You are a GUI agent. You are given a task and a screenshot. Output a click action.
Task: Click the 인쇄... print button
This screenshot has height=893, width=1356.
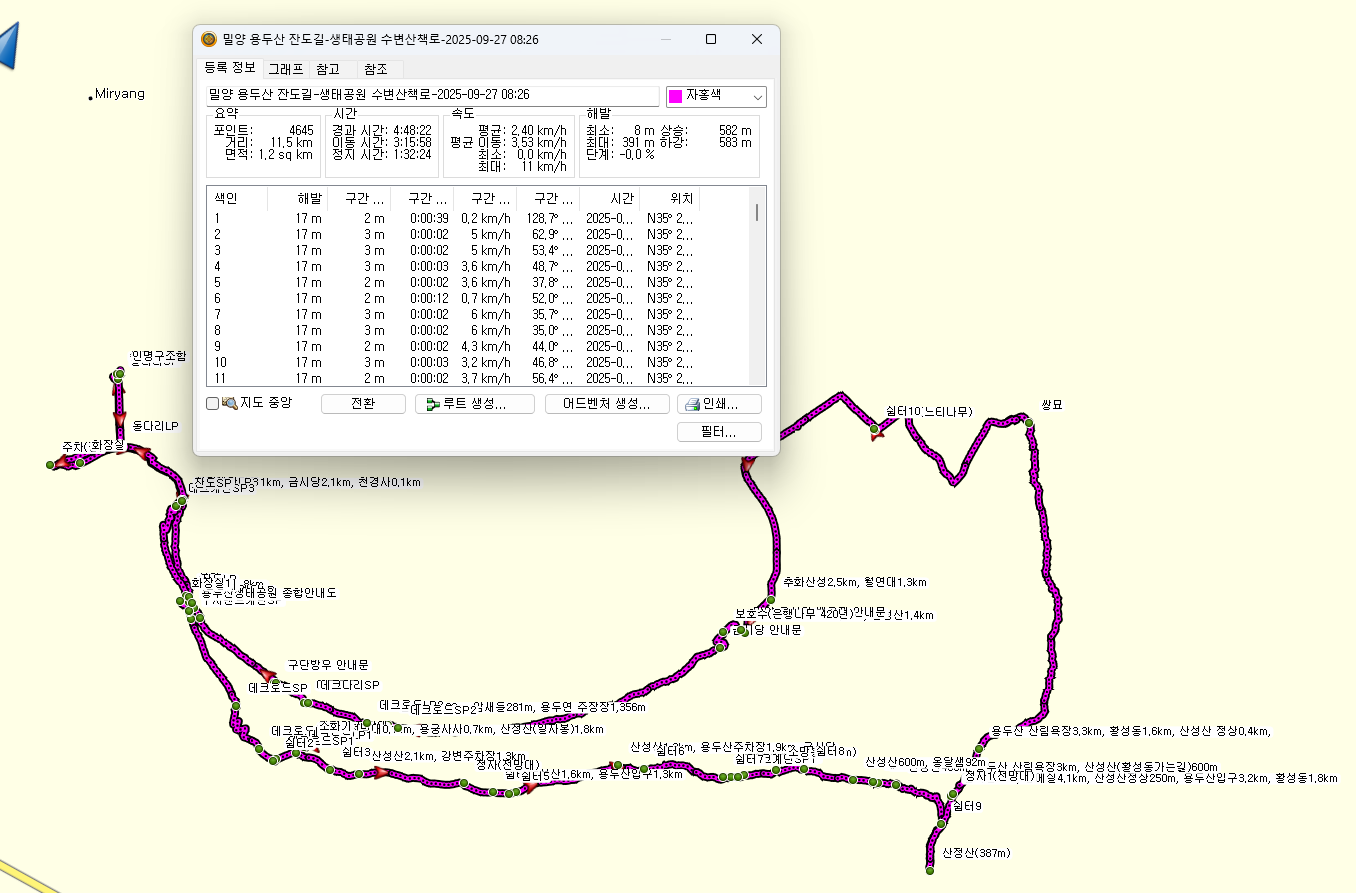point(719,404)
